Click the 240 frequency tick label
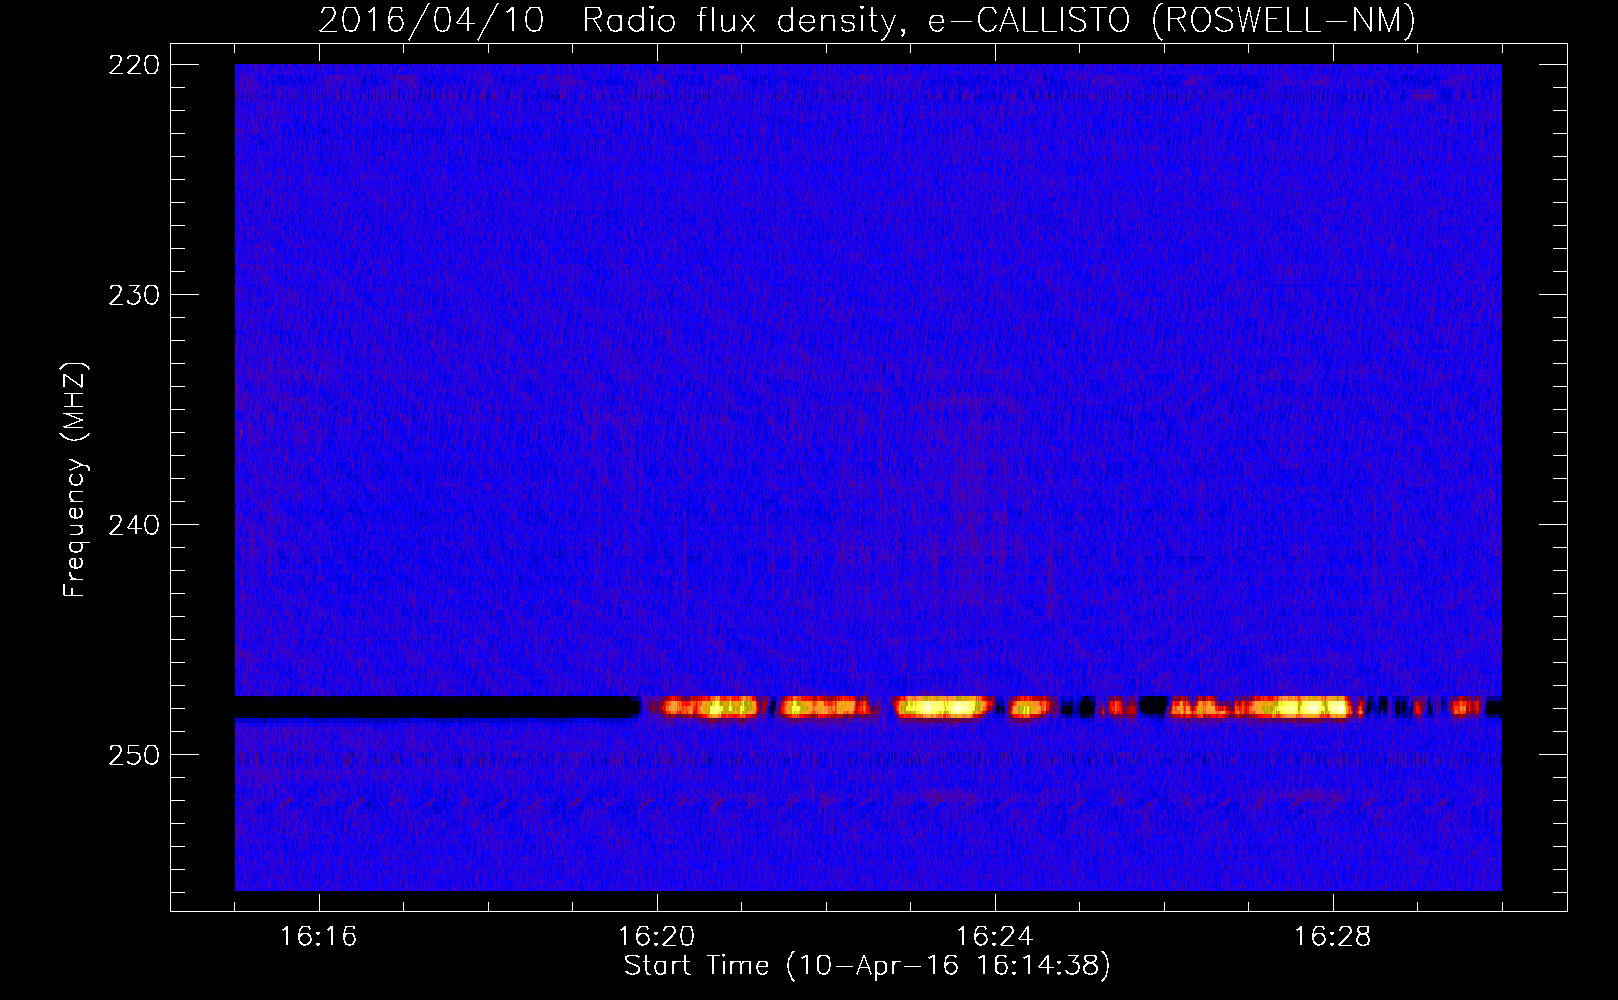The image size is (1618, 1000). point(133,525)
